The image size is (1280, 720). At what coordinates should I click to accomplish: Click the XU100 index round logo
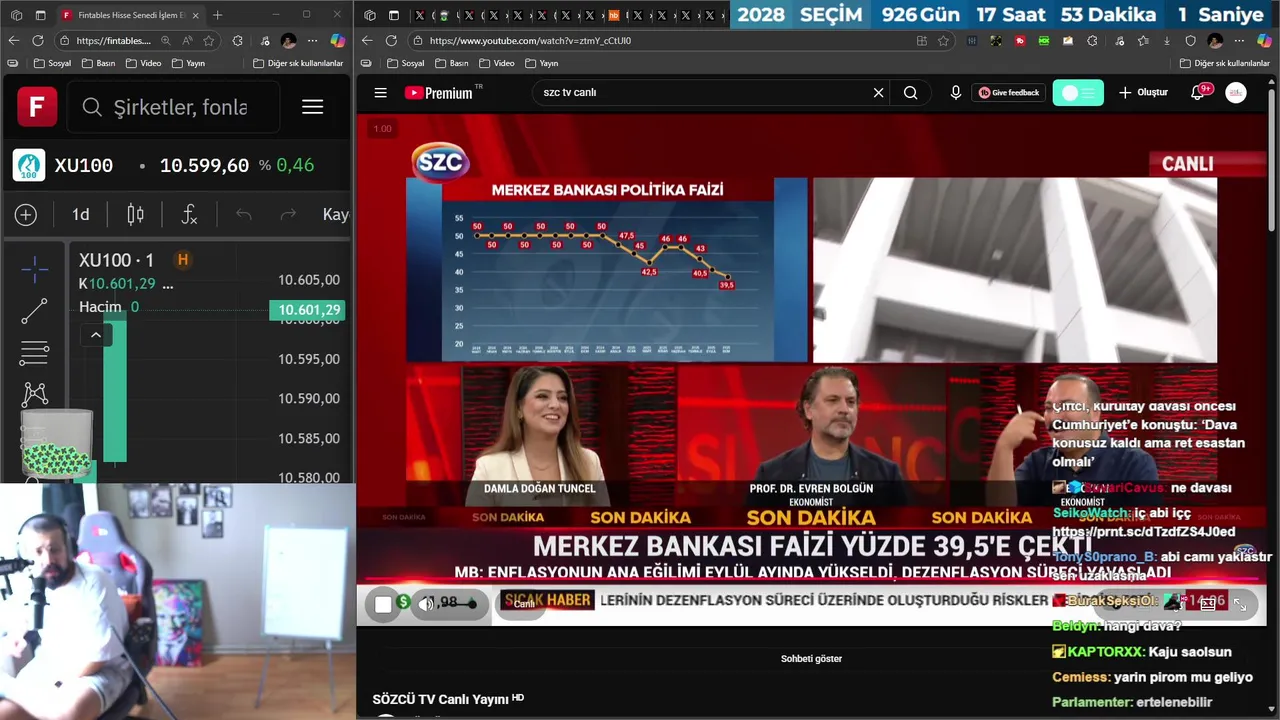[x=29, y=165]
